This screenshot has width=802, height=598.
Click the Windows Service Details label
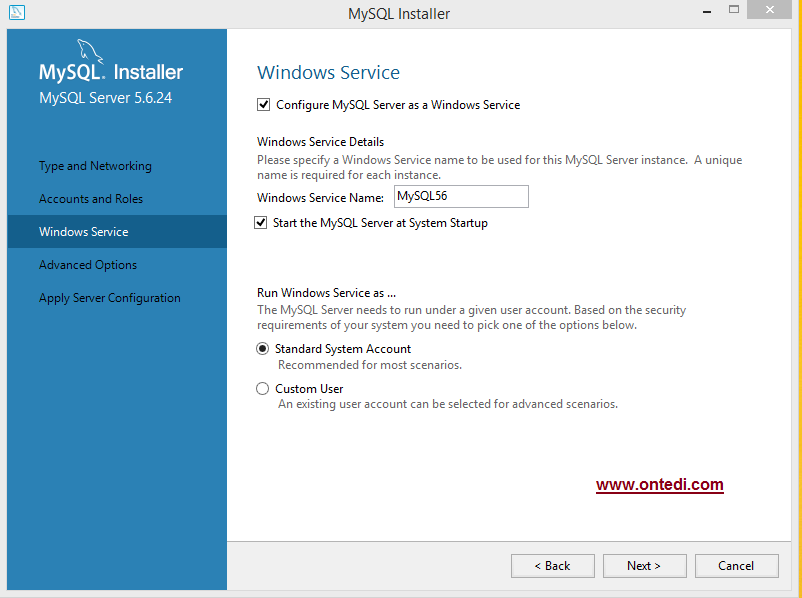(320, 142)
